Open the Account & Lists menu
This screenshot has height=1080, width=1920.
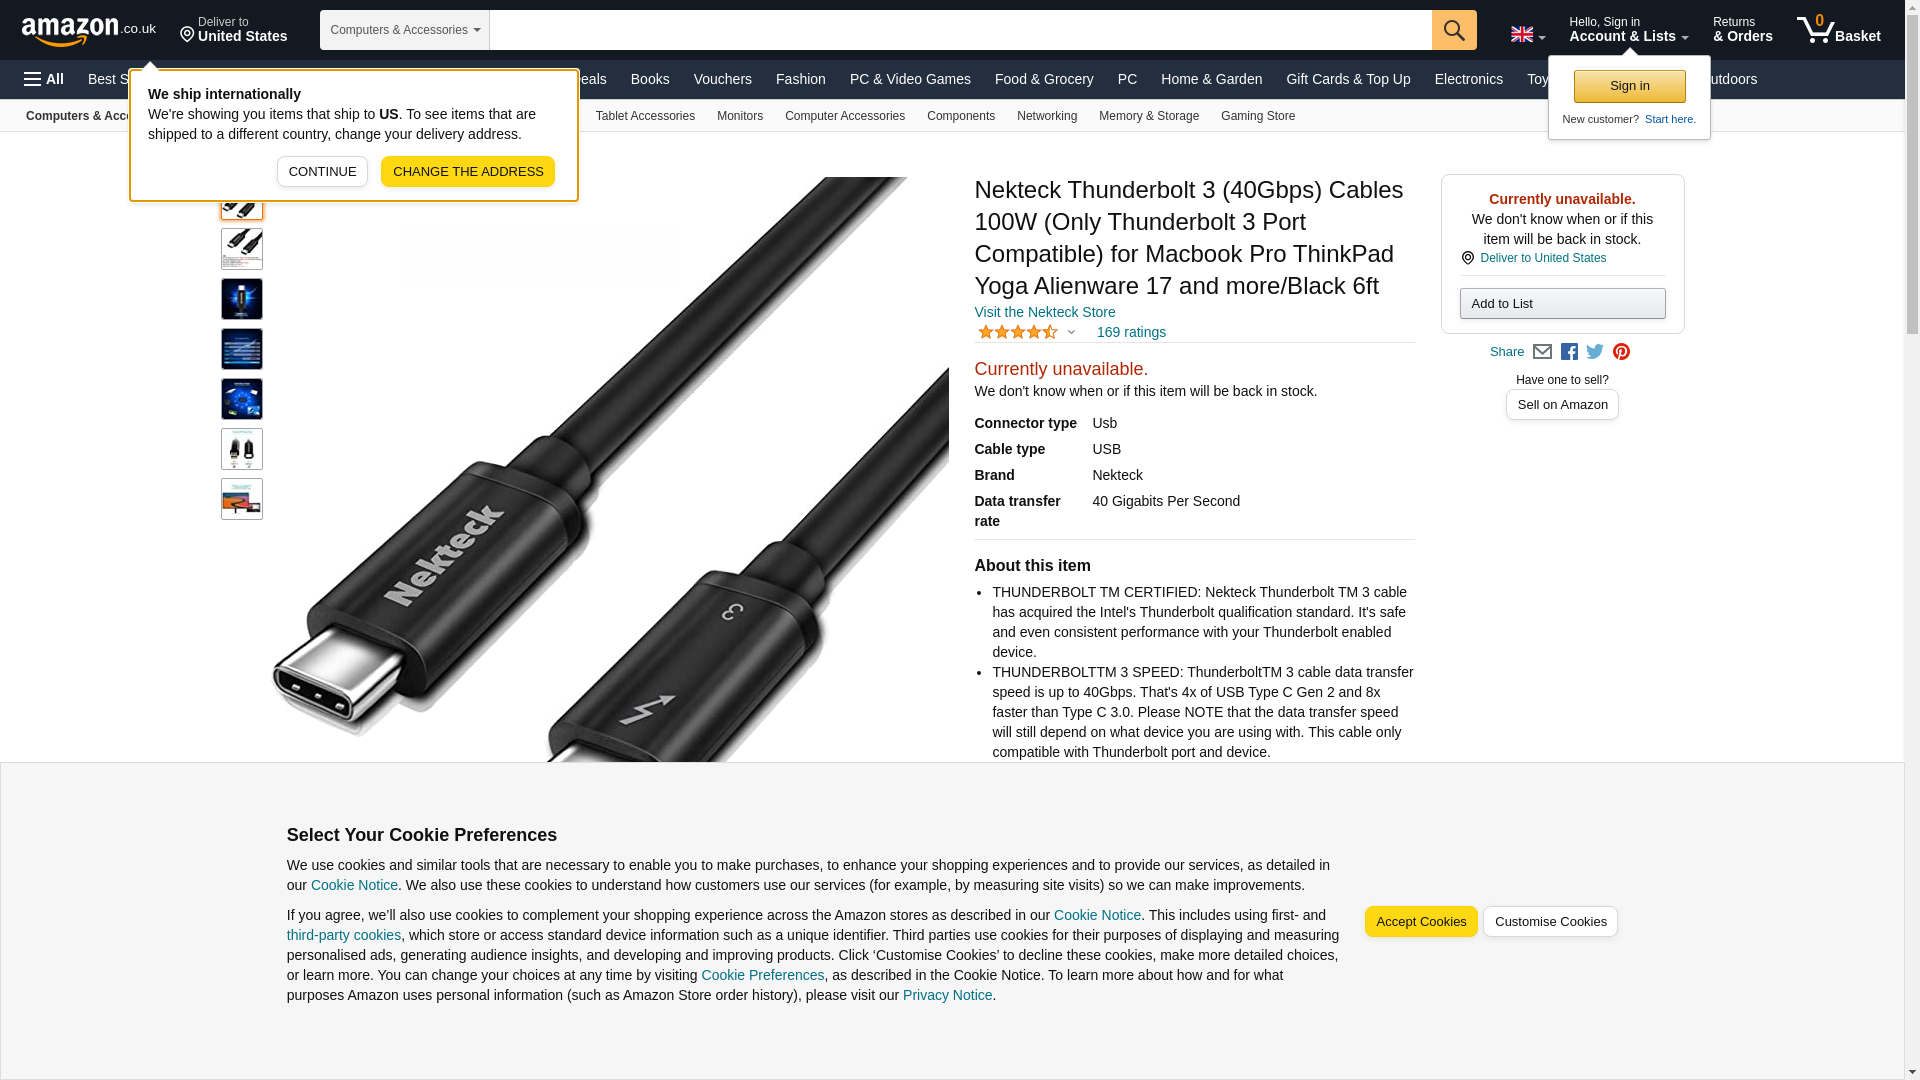(1628, 30)
